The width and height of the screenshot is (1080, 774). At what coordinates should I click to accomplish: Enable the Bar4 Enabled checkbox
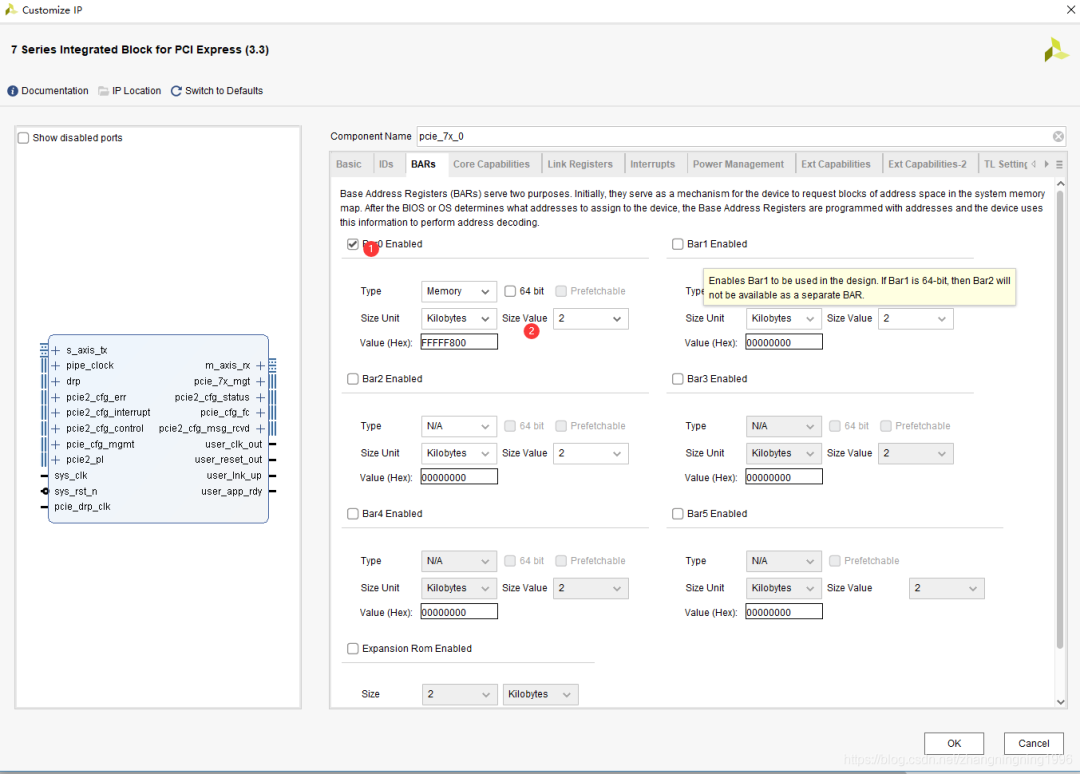click(353, 514)
